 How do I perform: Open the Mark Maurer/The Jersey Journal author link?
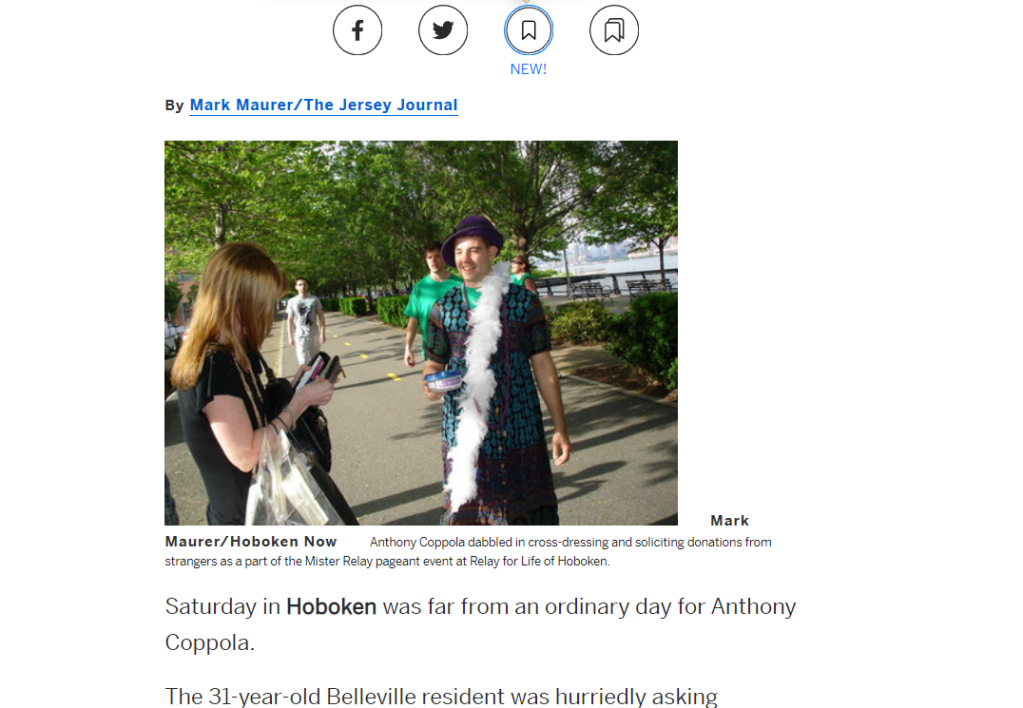[324, 105]
